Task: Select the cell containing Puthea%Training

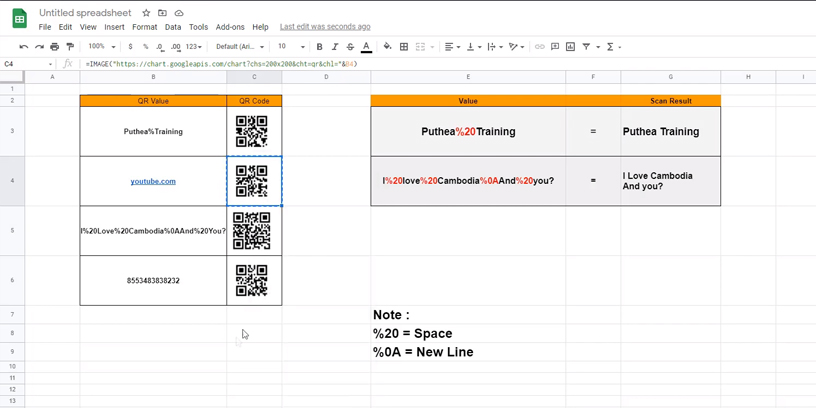Action: 153,132
